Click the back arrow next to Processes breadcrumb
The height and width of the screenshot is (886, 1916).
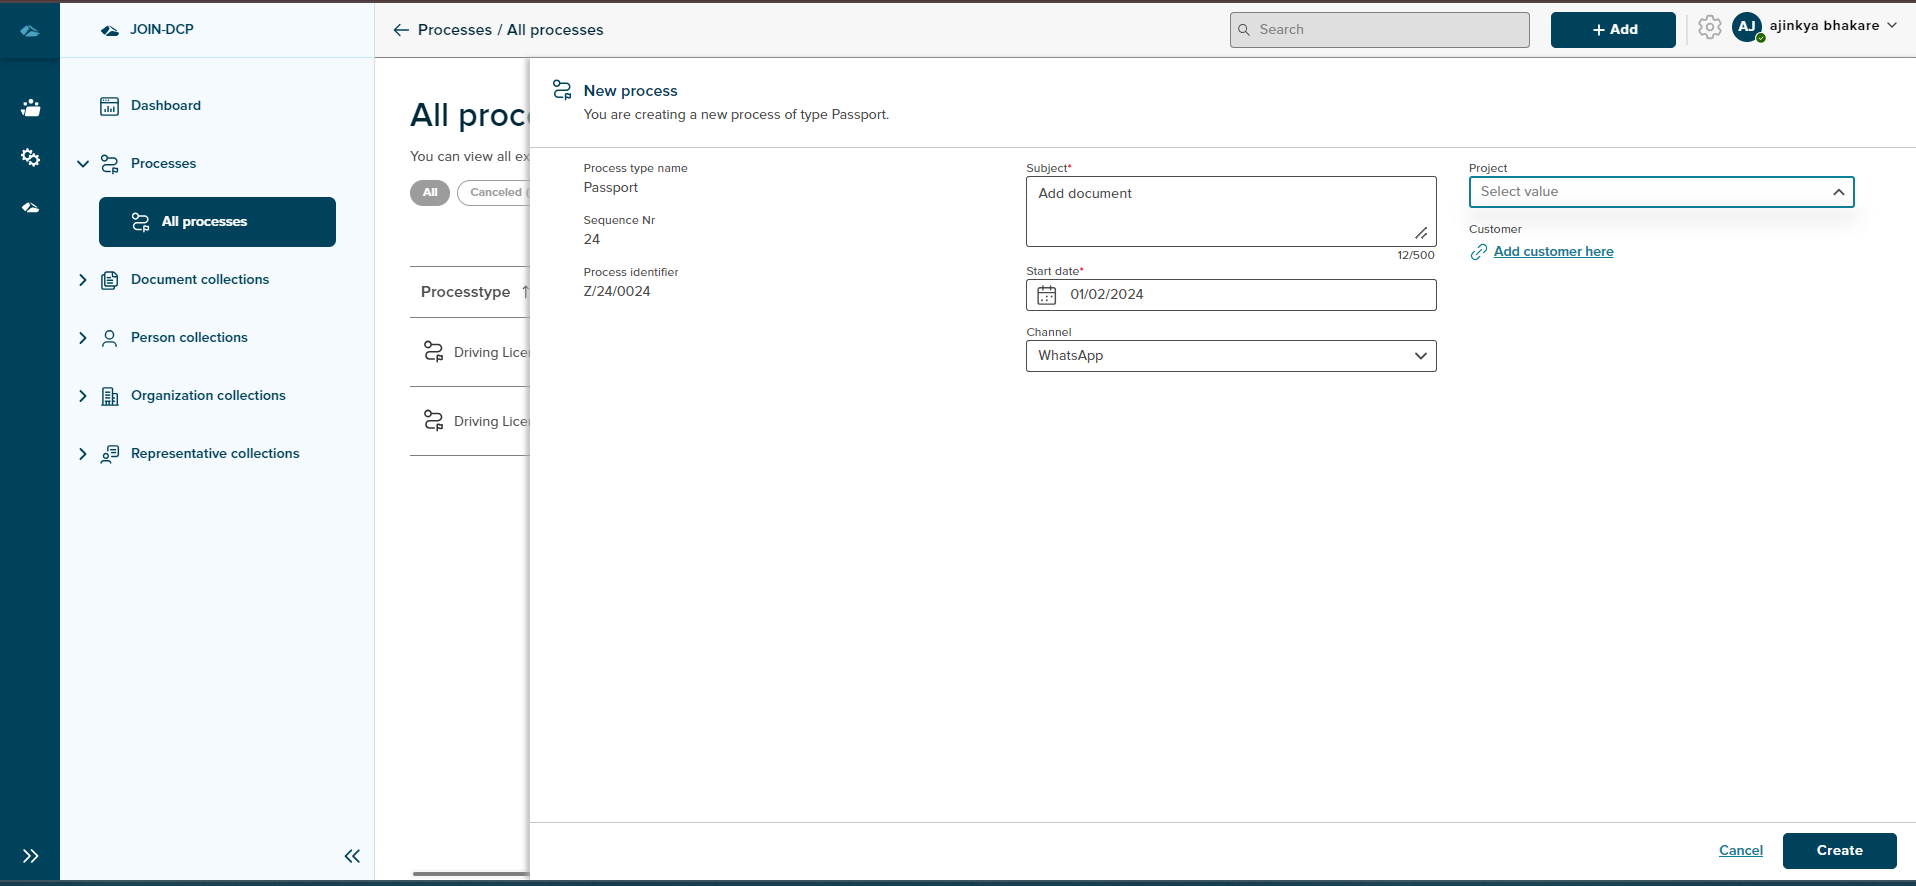click(x=401, y=30)
